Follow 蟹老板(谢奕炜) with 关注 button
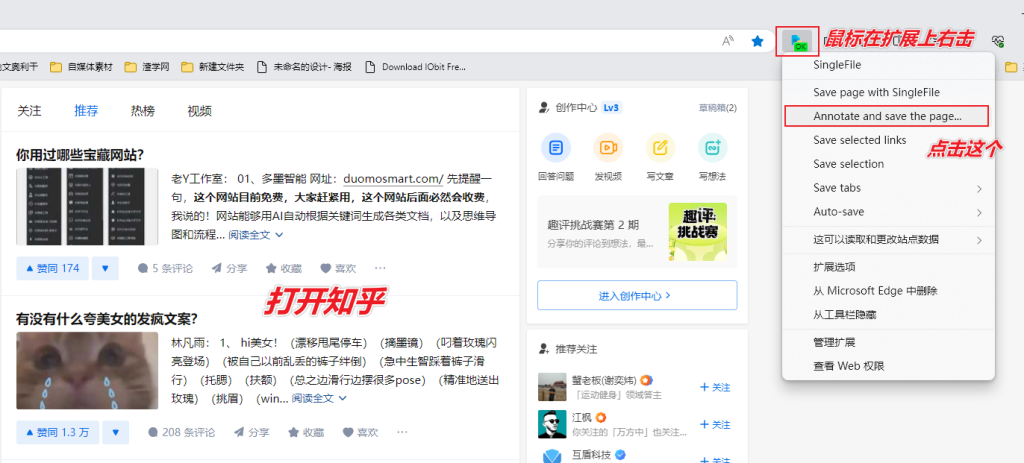 715,387
